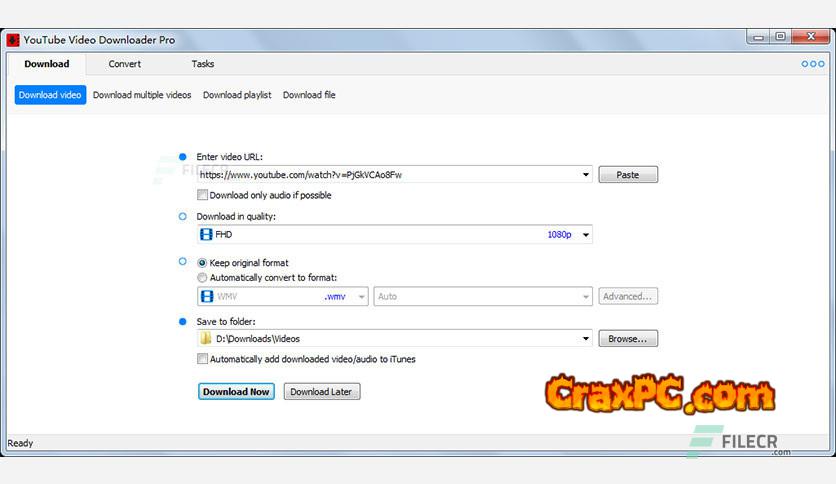
Task: Expand the video URL history dropdown
Action: click(585, 175)
